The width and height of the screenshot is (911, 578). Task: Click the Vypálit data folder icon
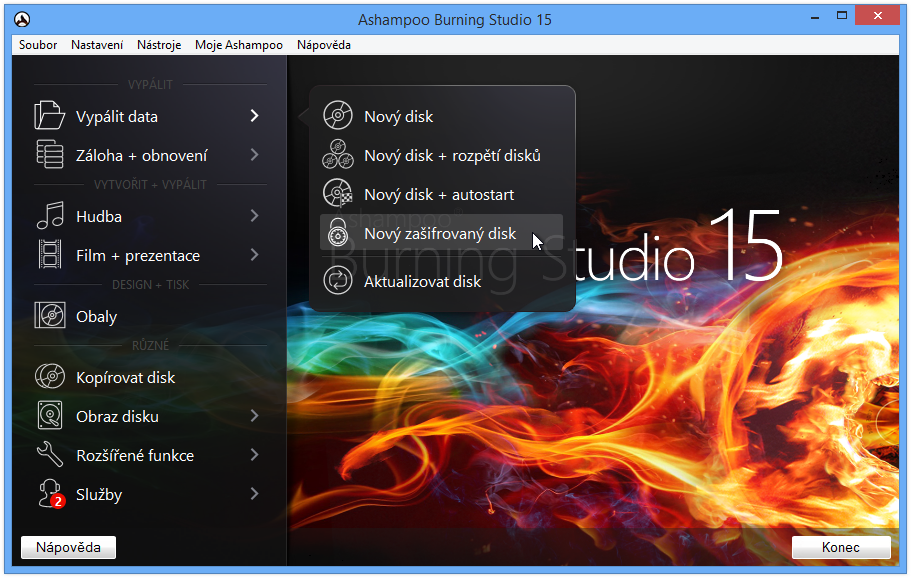(49, 115)
